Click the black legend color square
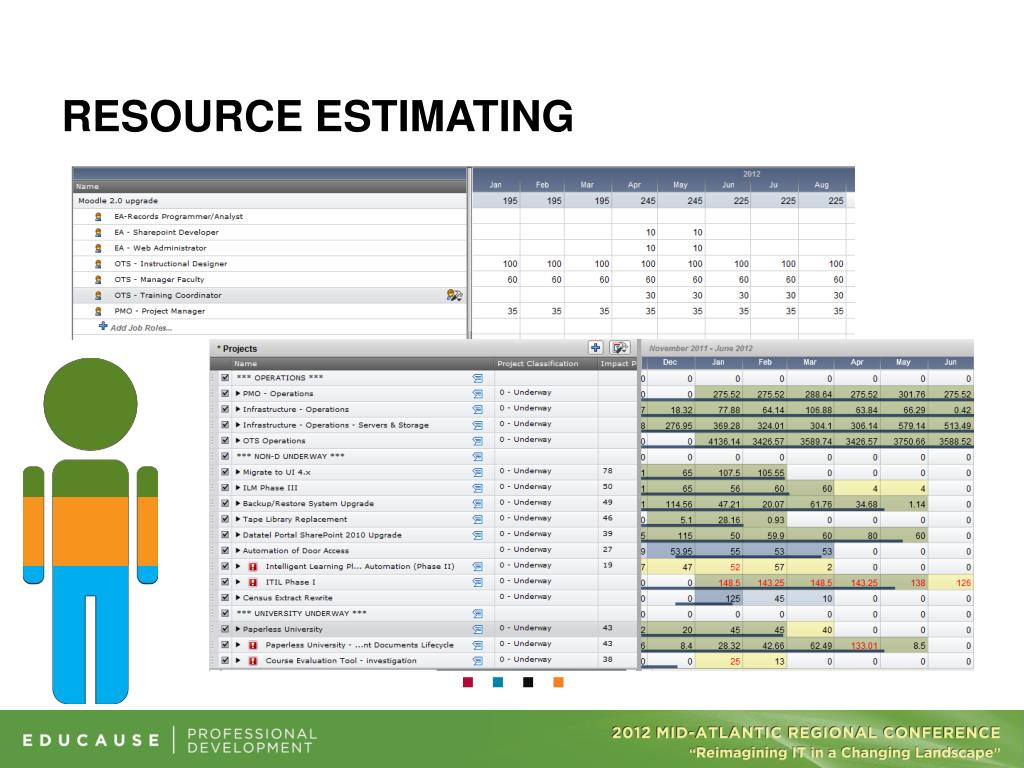The image size is (1024, 768). tap(528, 682)
